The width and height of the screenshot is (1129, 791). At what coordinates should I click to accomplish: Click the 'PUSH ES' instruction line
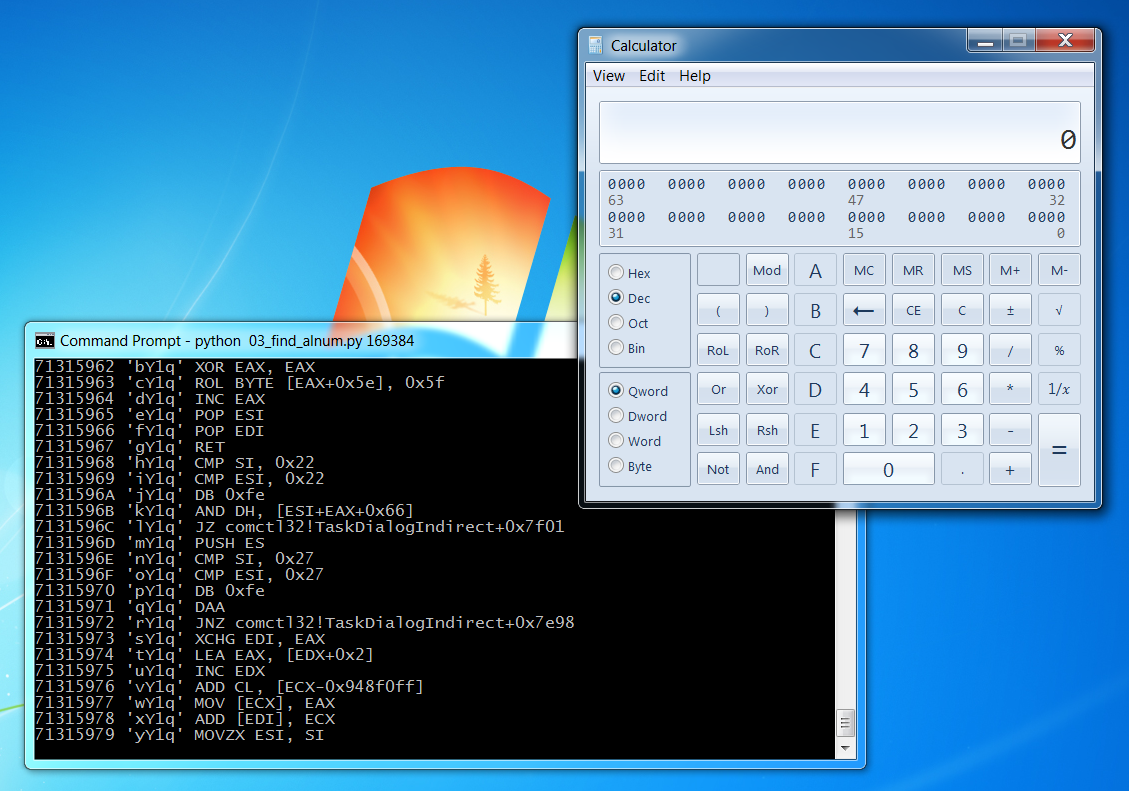click(x=150, y=543)
